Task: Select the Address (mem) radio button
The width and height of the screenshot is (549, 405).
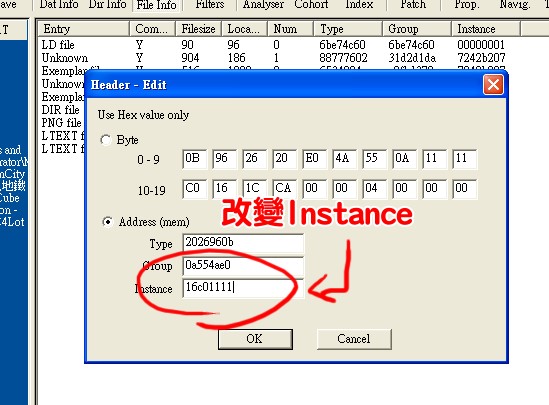Action: [x=107, y=222]
